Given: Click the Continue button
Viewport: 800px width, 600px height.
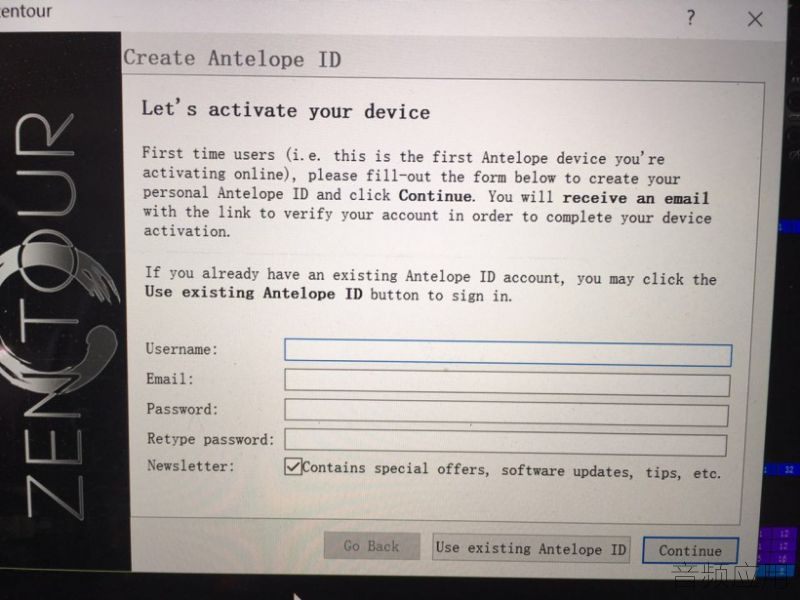Looking at the screenshot, I should 690,551.
